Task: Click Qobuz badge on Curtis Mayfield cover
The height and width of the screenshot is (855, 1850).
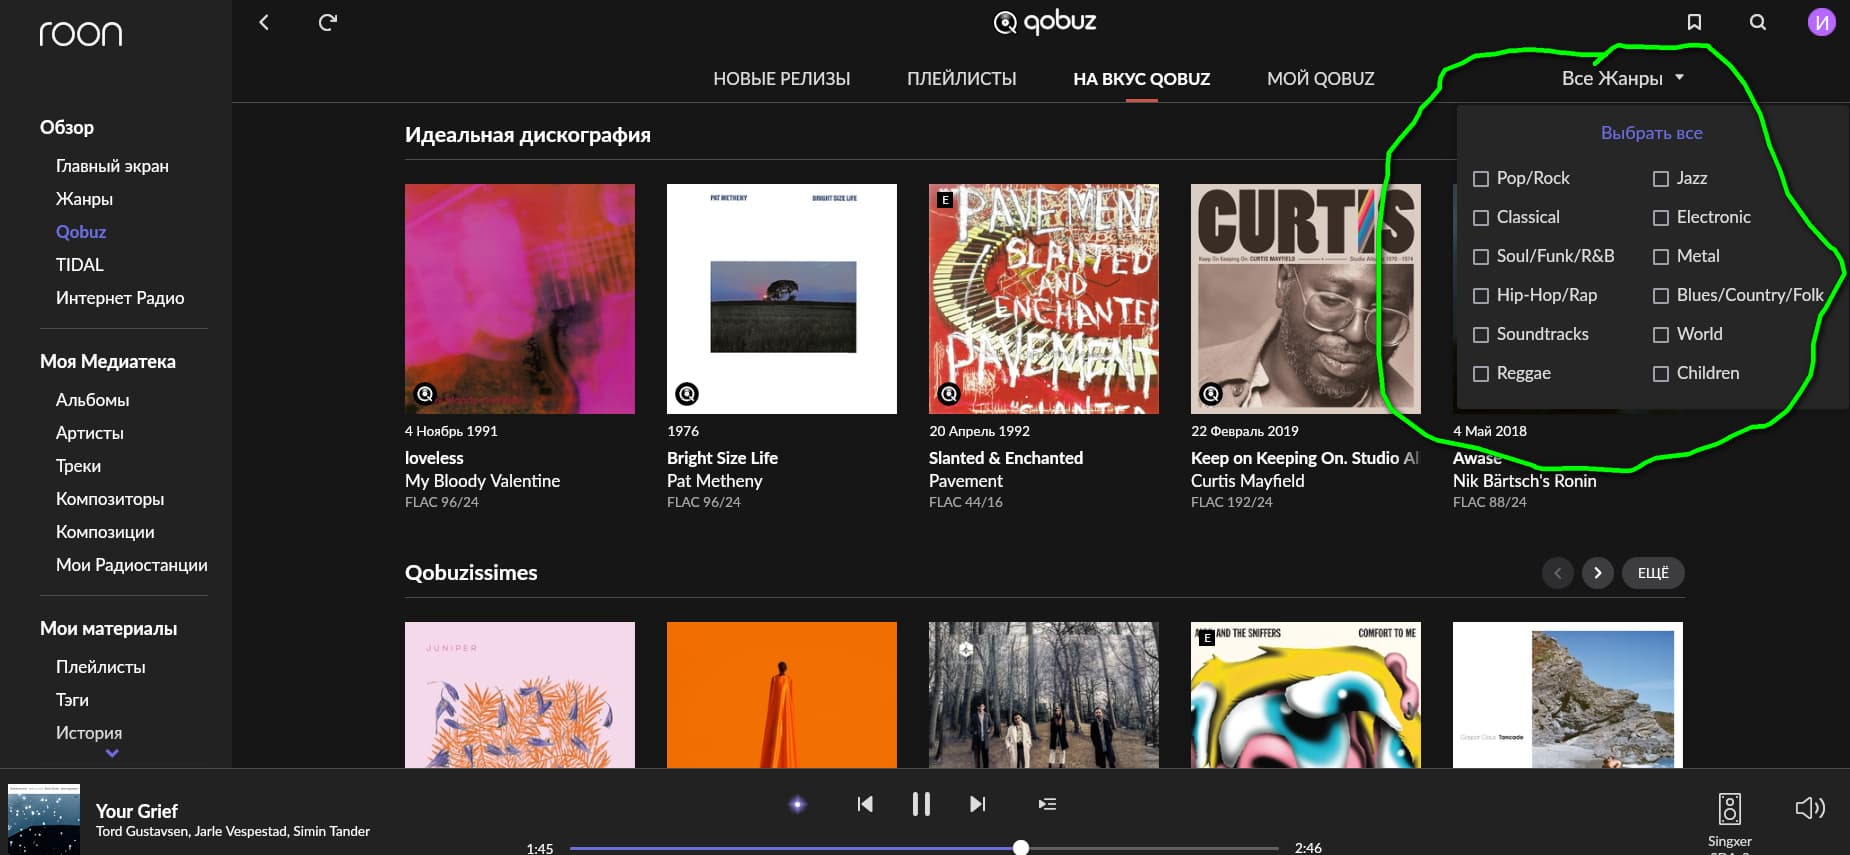Action: click(x=1211, y=394)
